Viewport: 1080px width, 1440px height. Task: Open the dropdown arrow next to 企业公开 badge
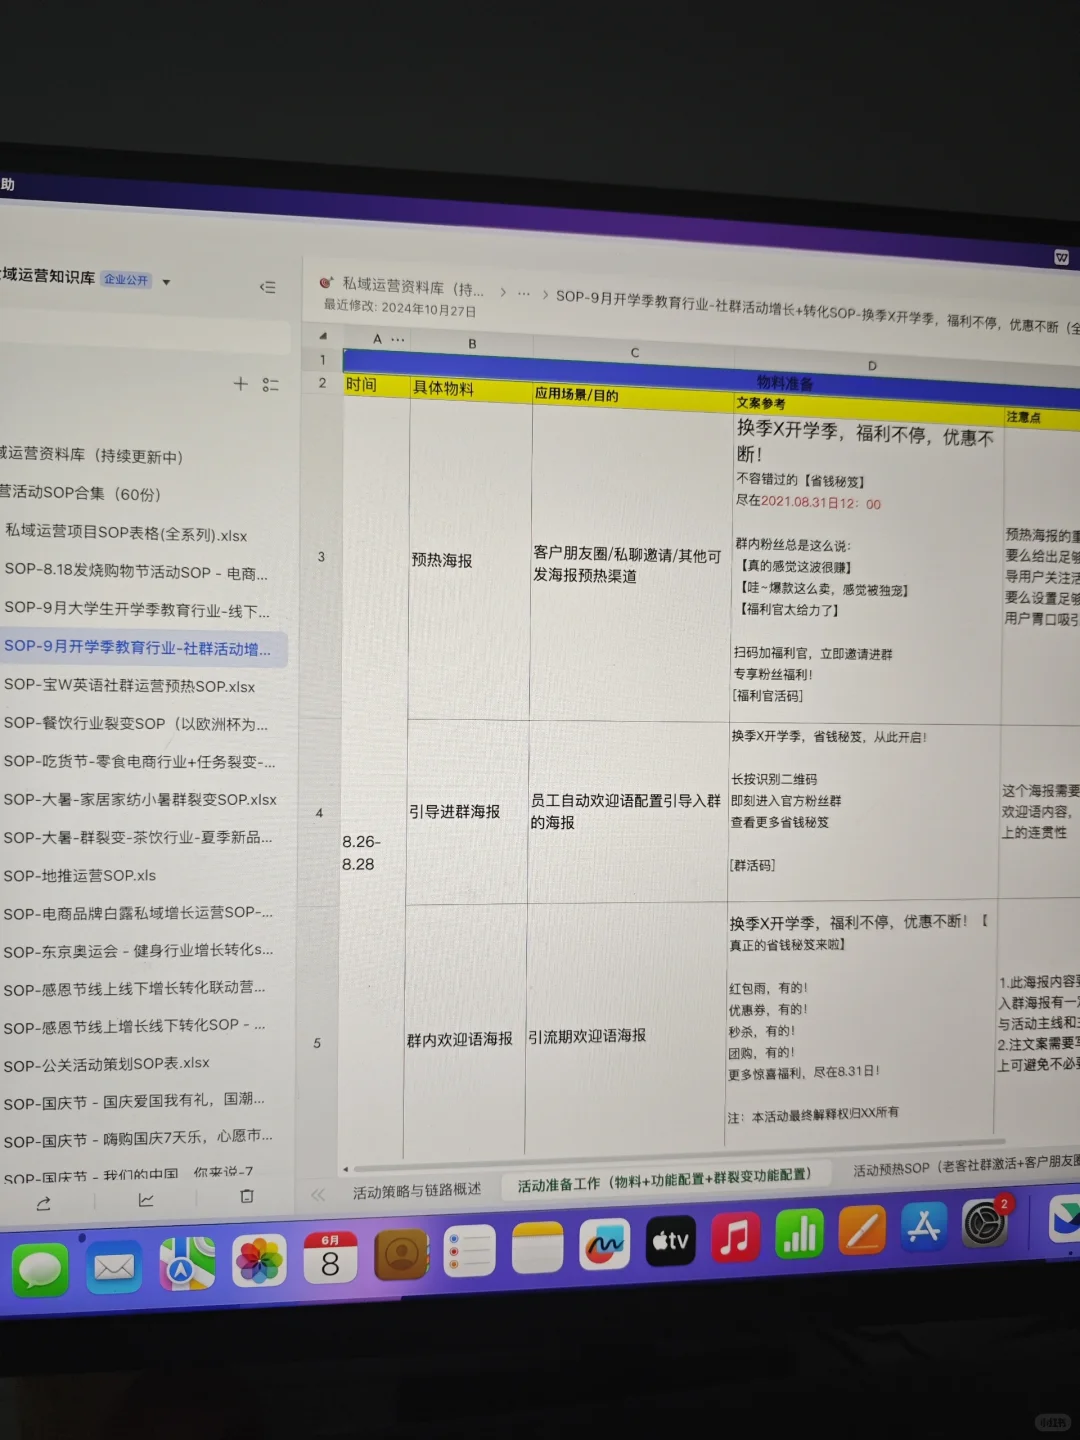click(x=166, y=281)
